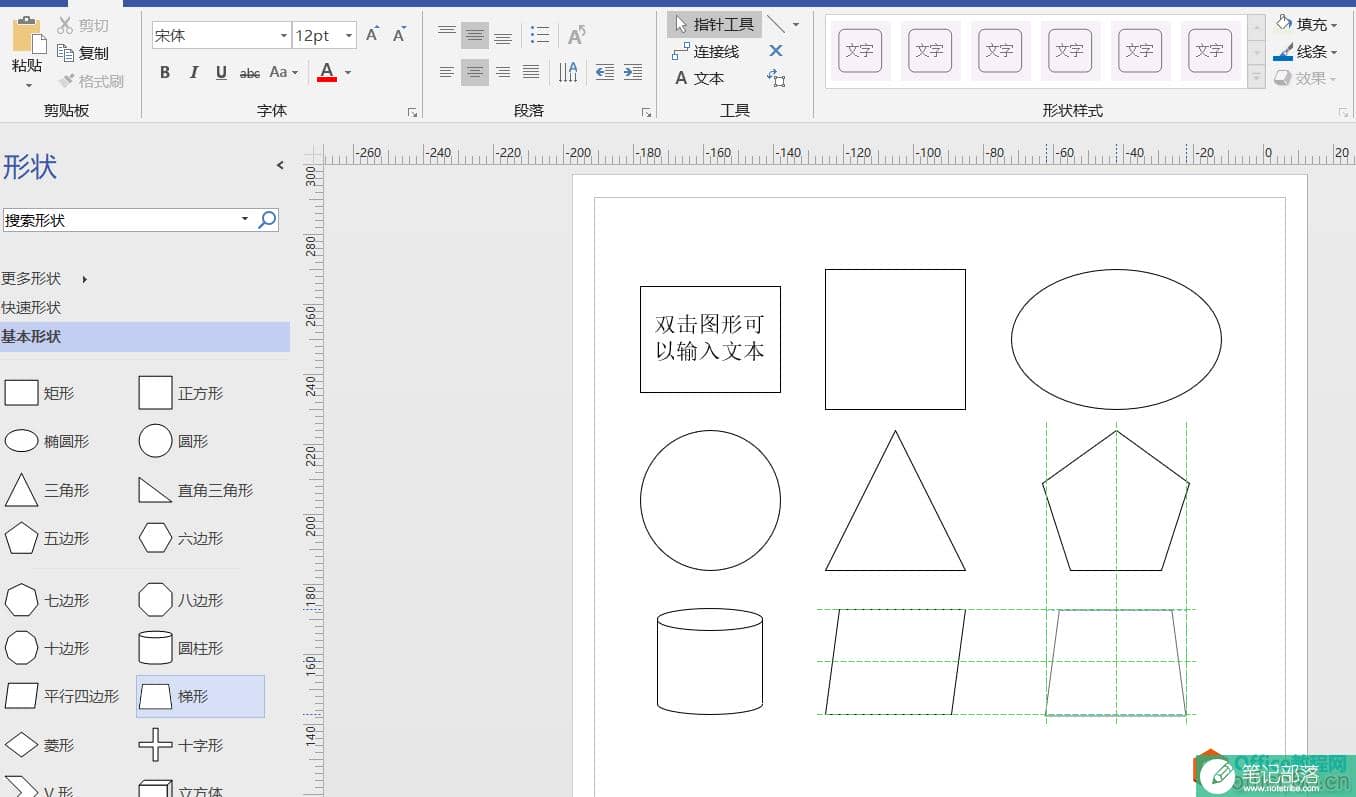Screen dimensions: 1356x797
Task: Toggle align text to top
Action: point(447,35)
